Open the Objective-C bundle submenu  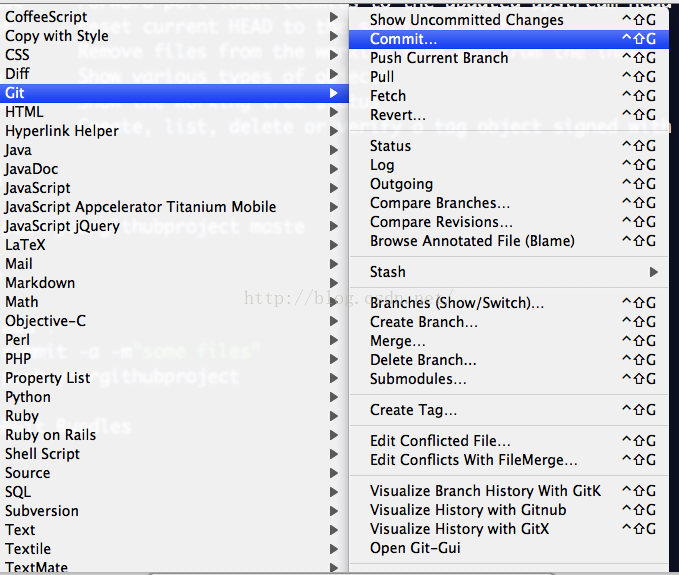pos(174,321)
